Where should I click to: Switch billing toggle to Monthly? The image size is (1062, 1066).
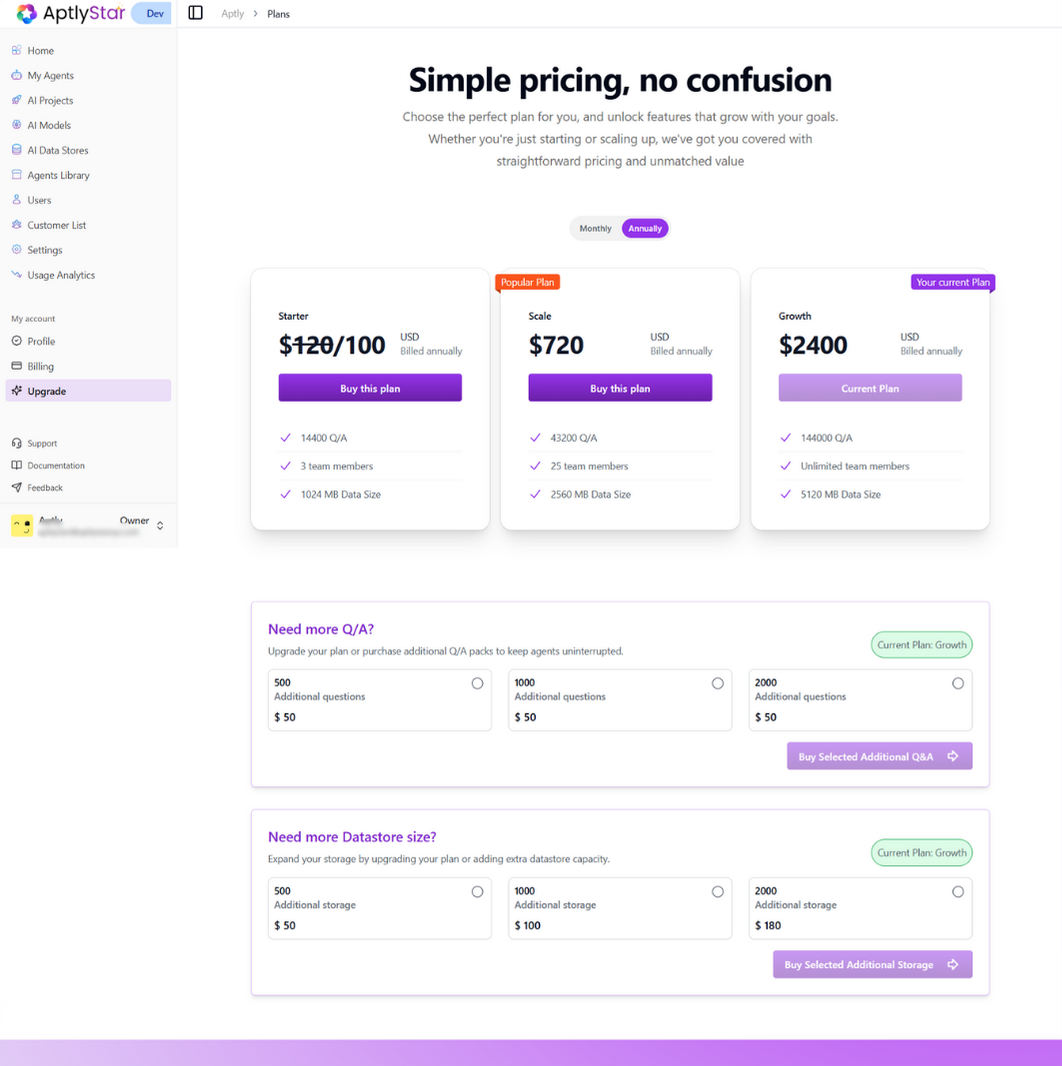point(595,228)
